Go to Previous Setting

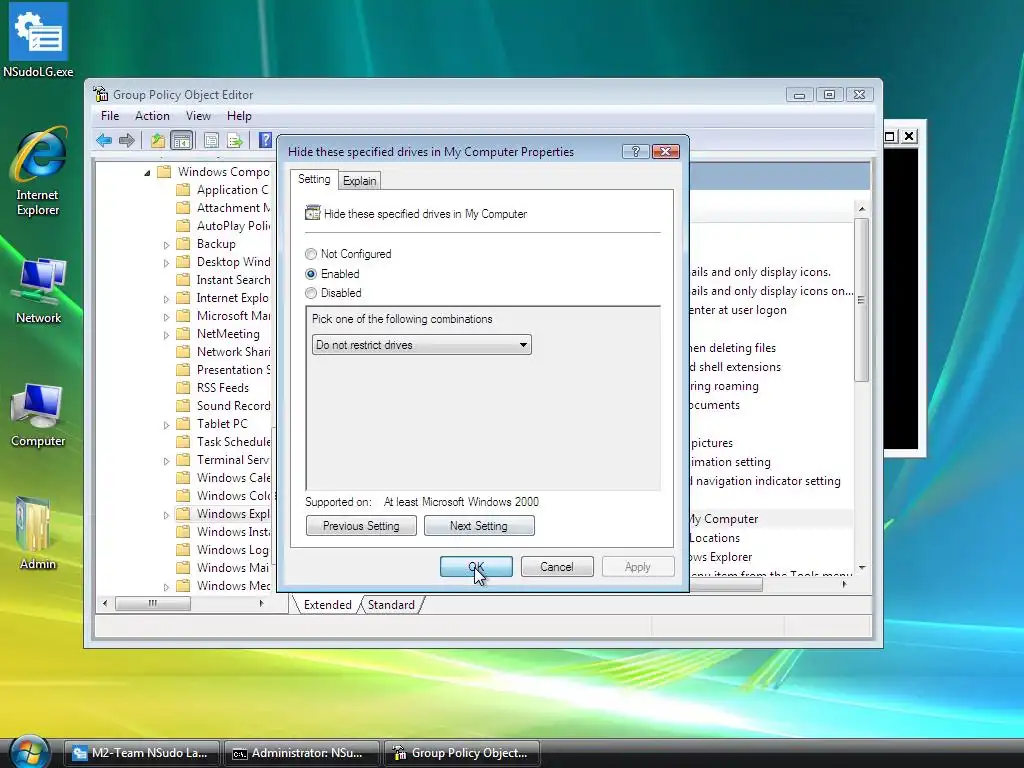point(361,526)
